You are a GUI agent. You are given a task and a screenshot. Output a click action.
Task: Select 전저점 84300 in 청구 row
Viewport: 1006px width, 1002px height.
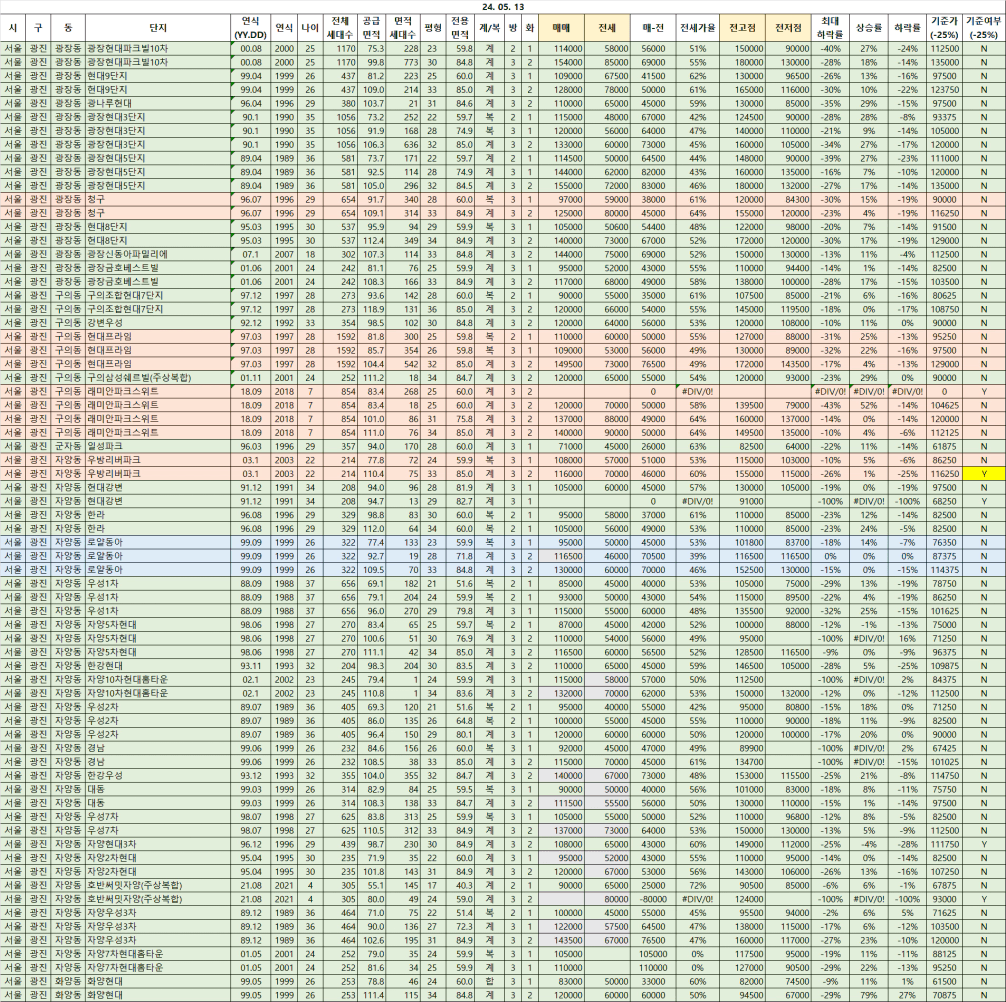click(788, 200)
